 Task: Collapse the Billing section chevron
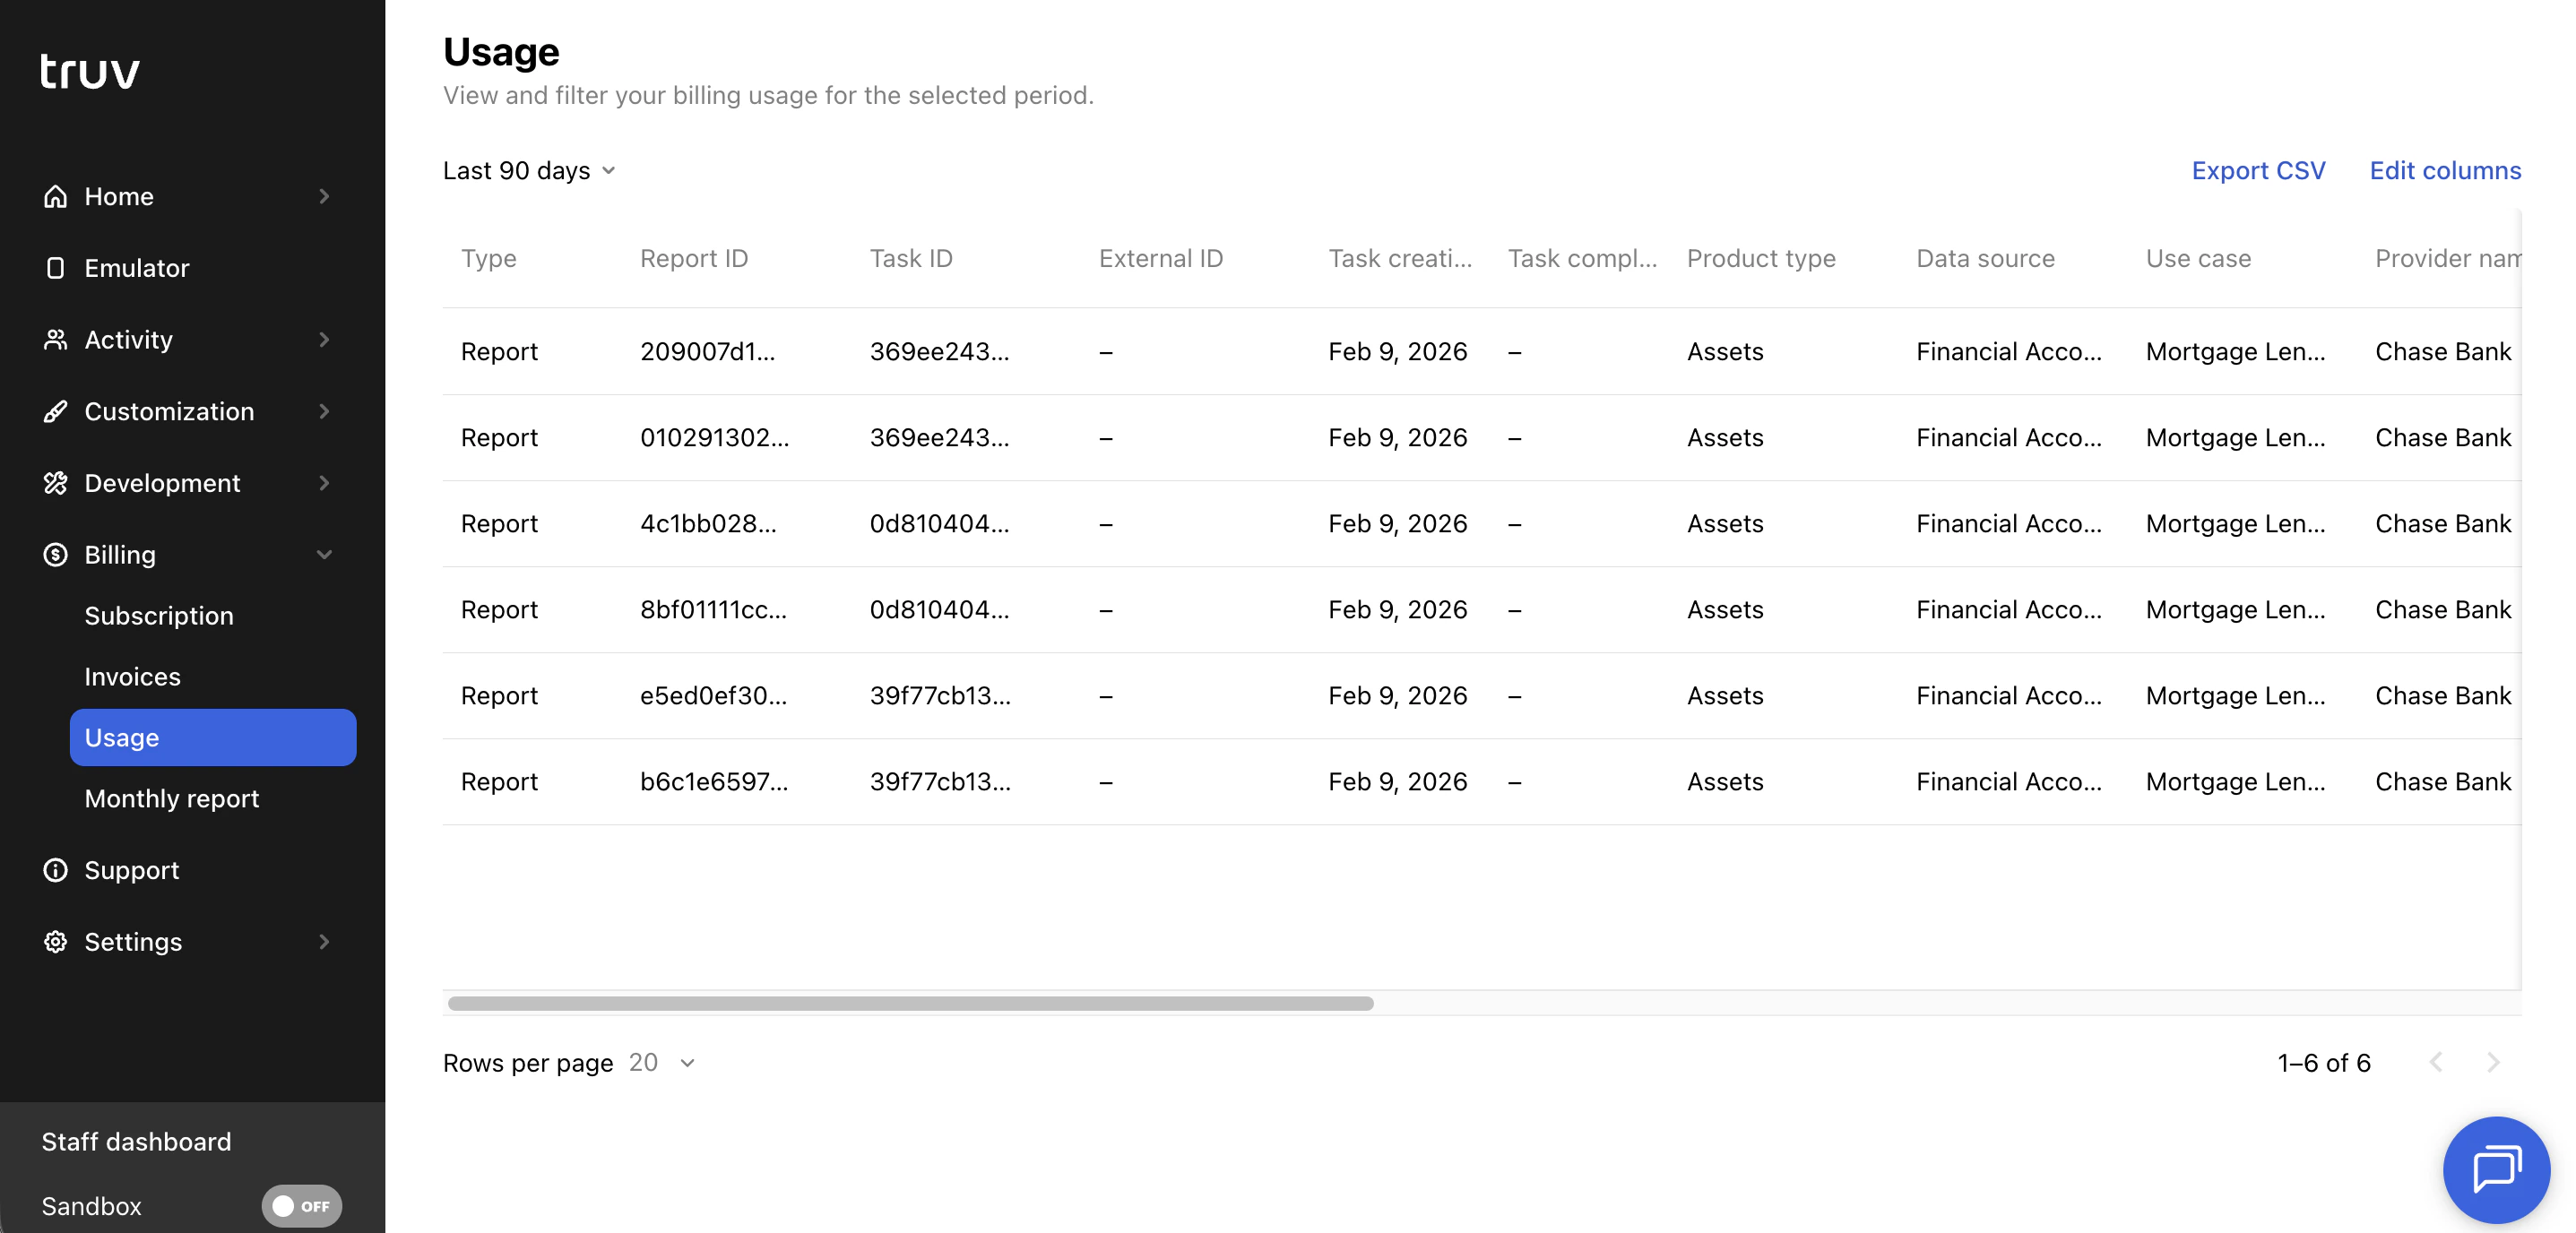[x=324, y=555]
